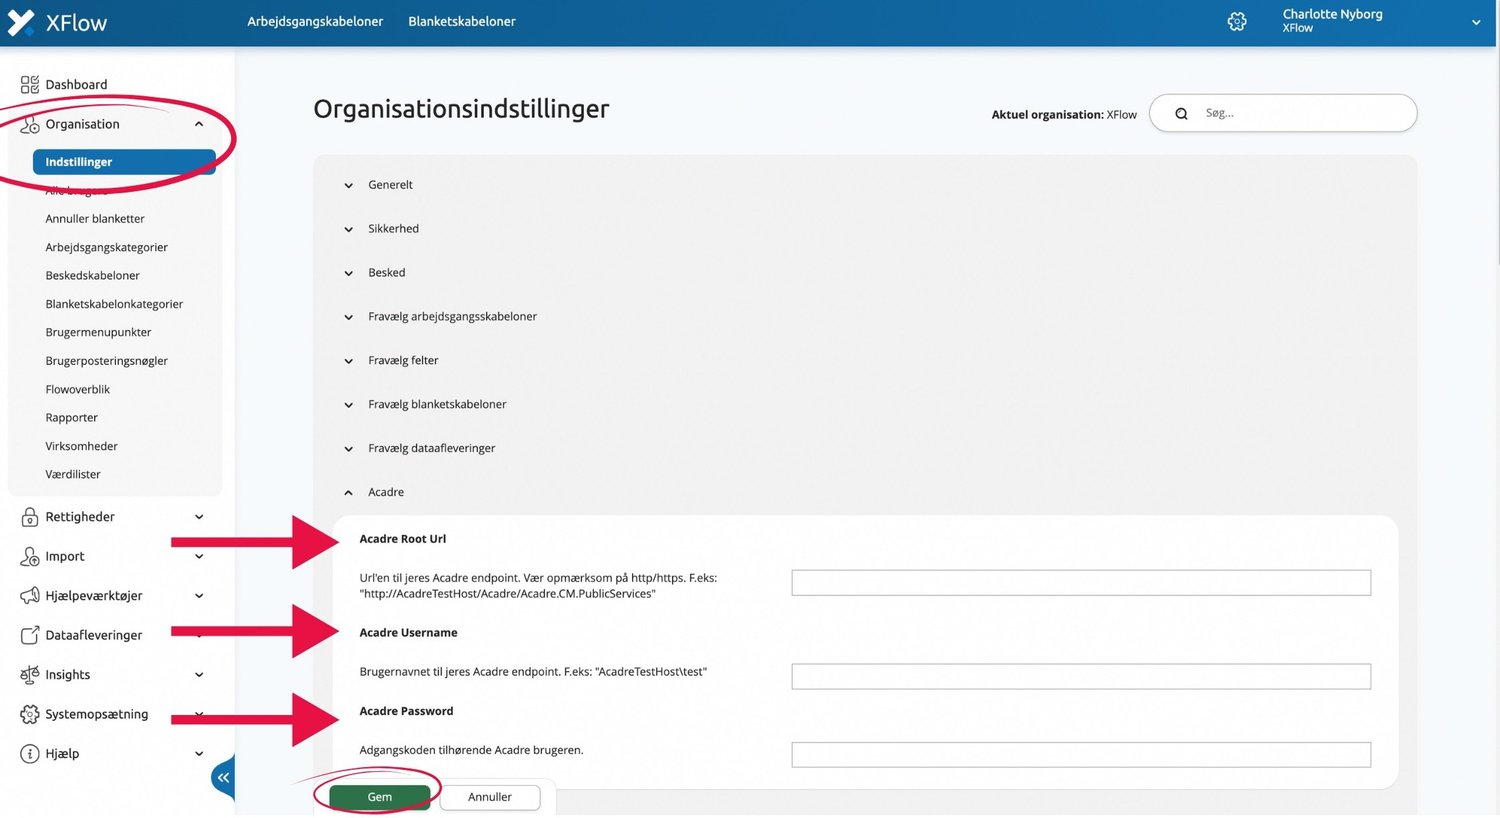Open the Dashboard icon in the sidebar
The width and height of the screenshot is (1500, 818).
31,84
